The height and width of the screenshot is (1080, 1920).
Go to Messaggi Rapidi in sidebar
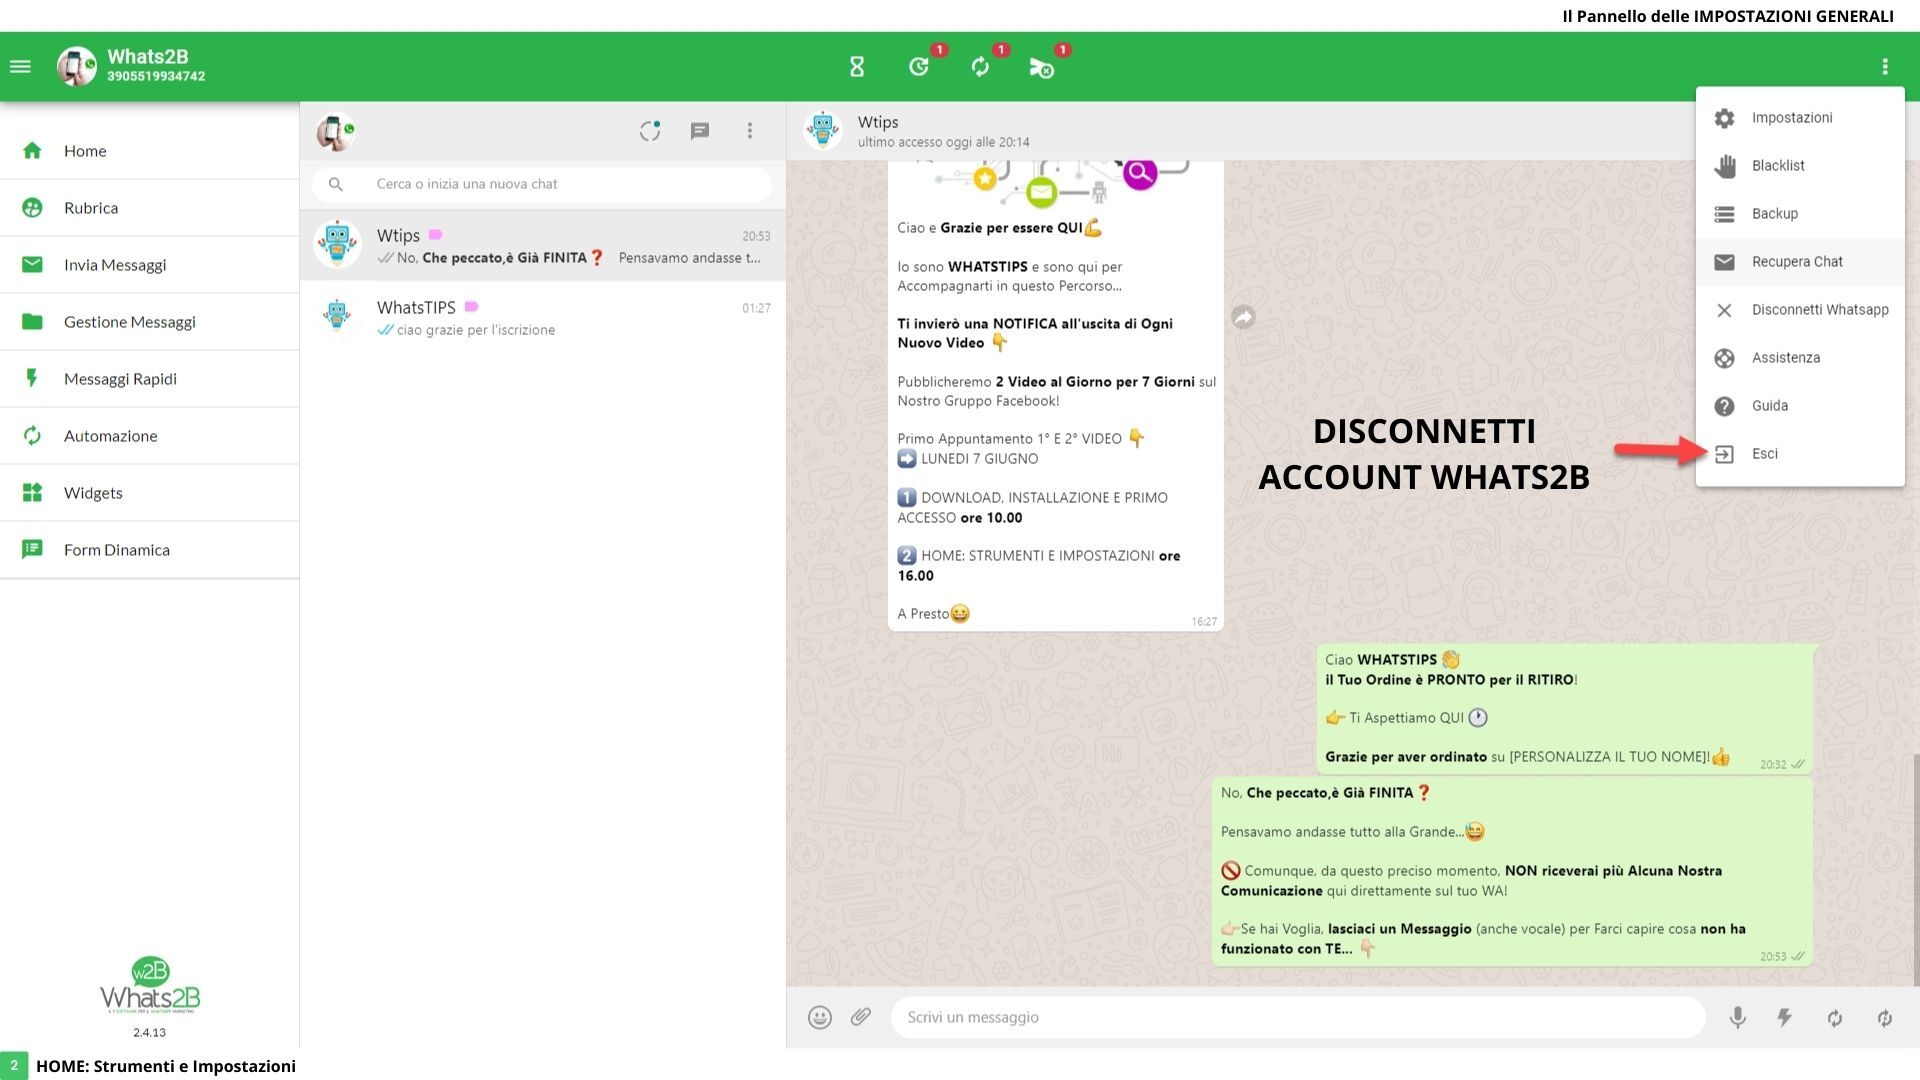[x=150, y=379]
